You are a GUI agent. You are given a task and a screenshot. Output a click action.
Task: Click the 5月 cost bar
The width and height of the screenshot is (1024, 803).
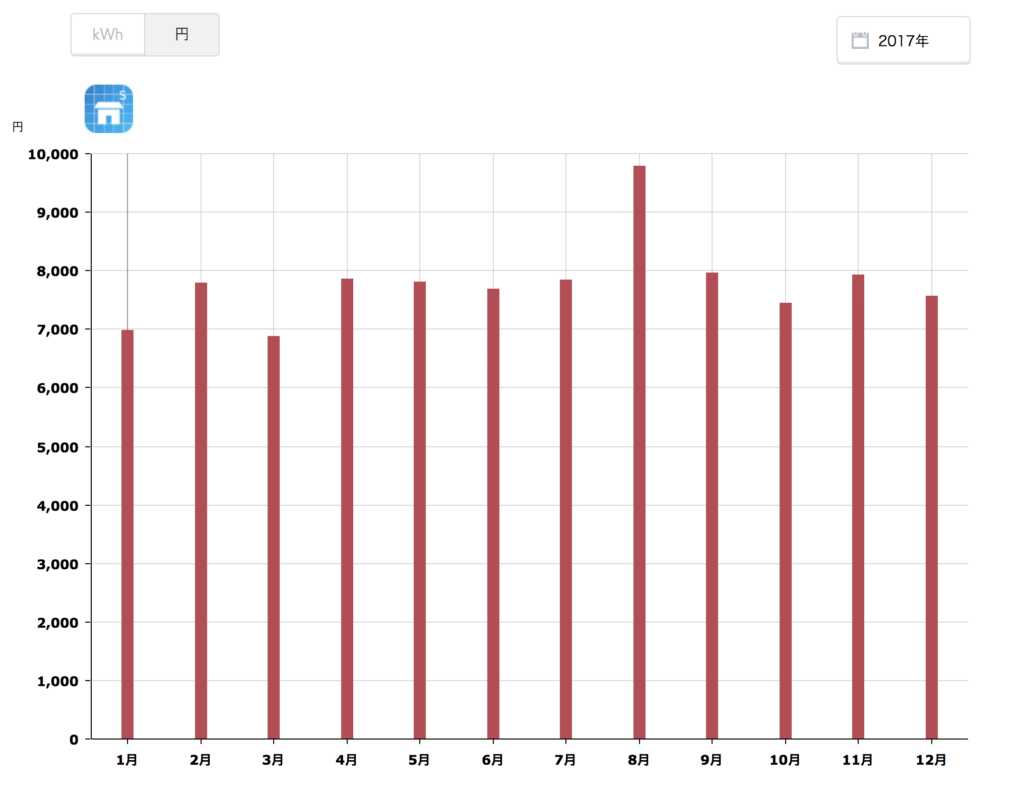pos(420,510)
